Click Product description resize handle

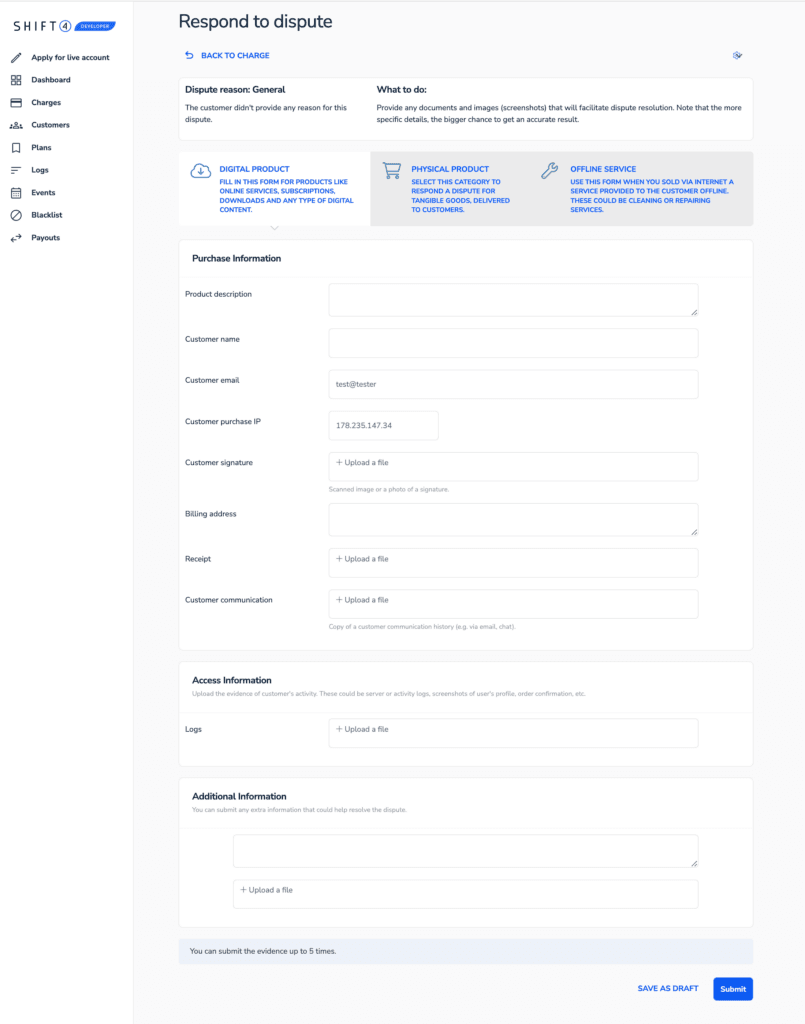[694, 312]
